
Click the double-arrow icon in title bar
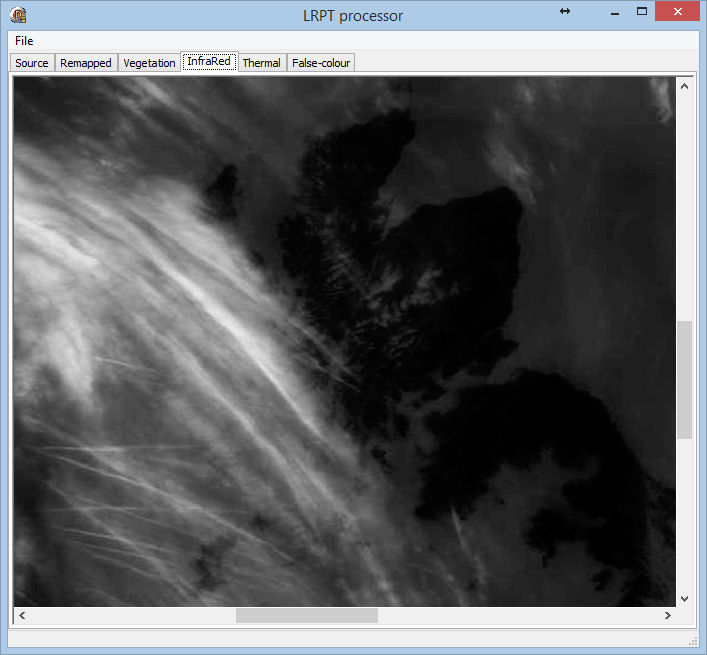pyautogui.click(x=565, y=11)
